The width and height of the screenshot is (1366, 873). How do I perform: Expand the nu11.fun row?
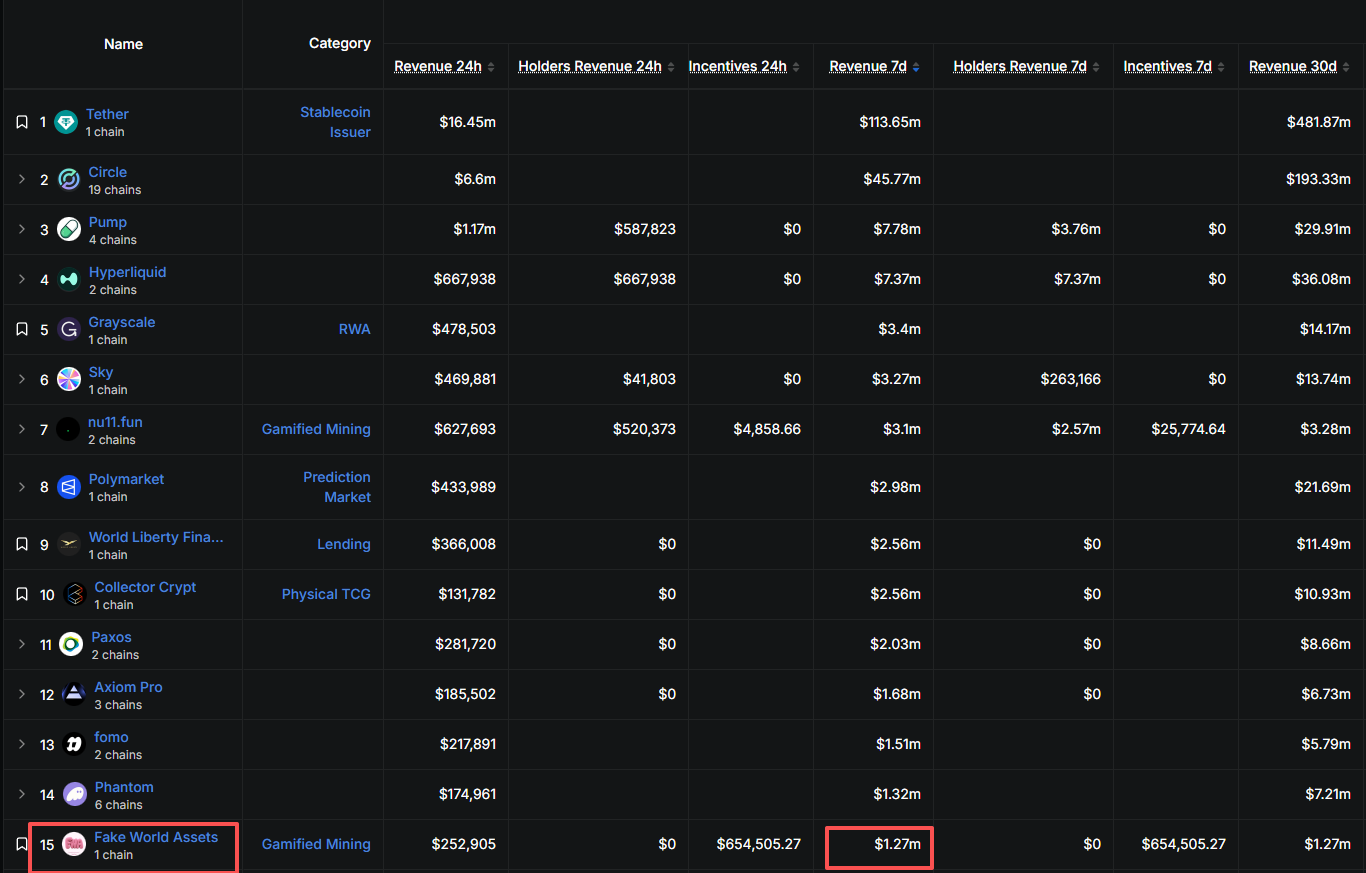pos(22,430)
